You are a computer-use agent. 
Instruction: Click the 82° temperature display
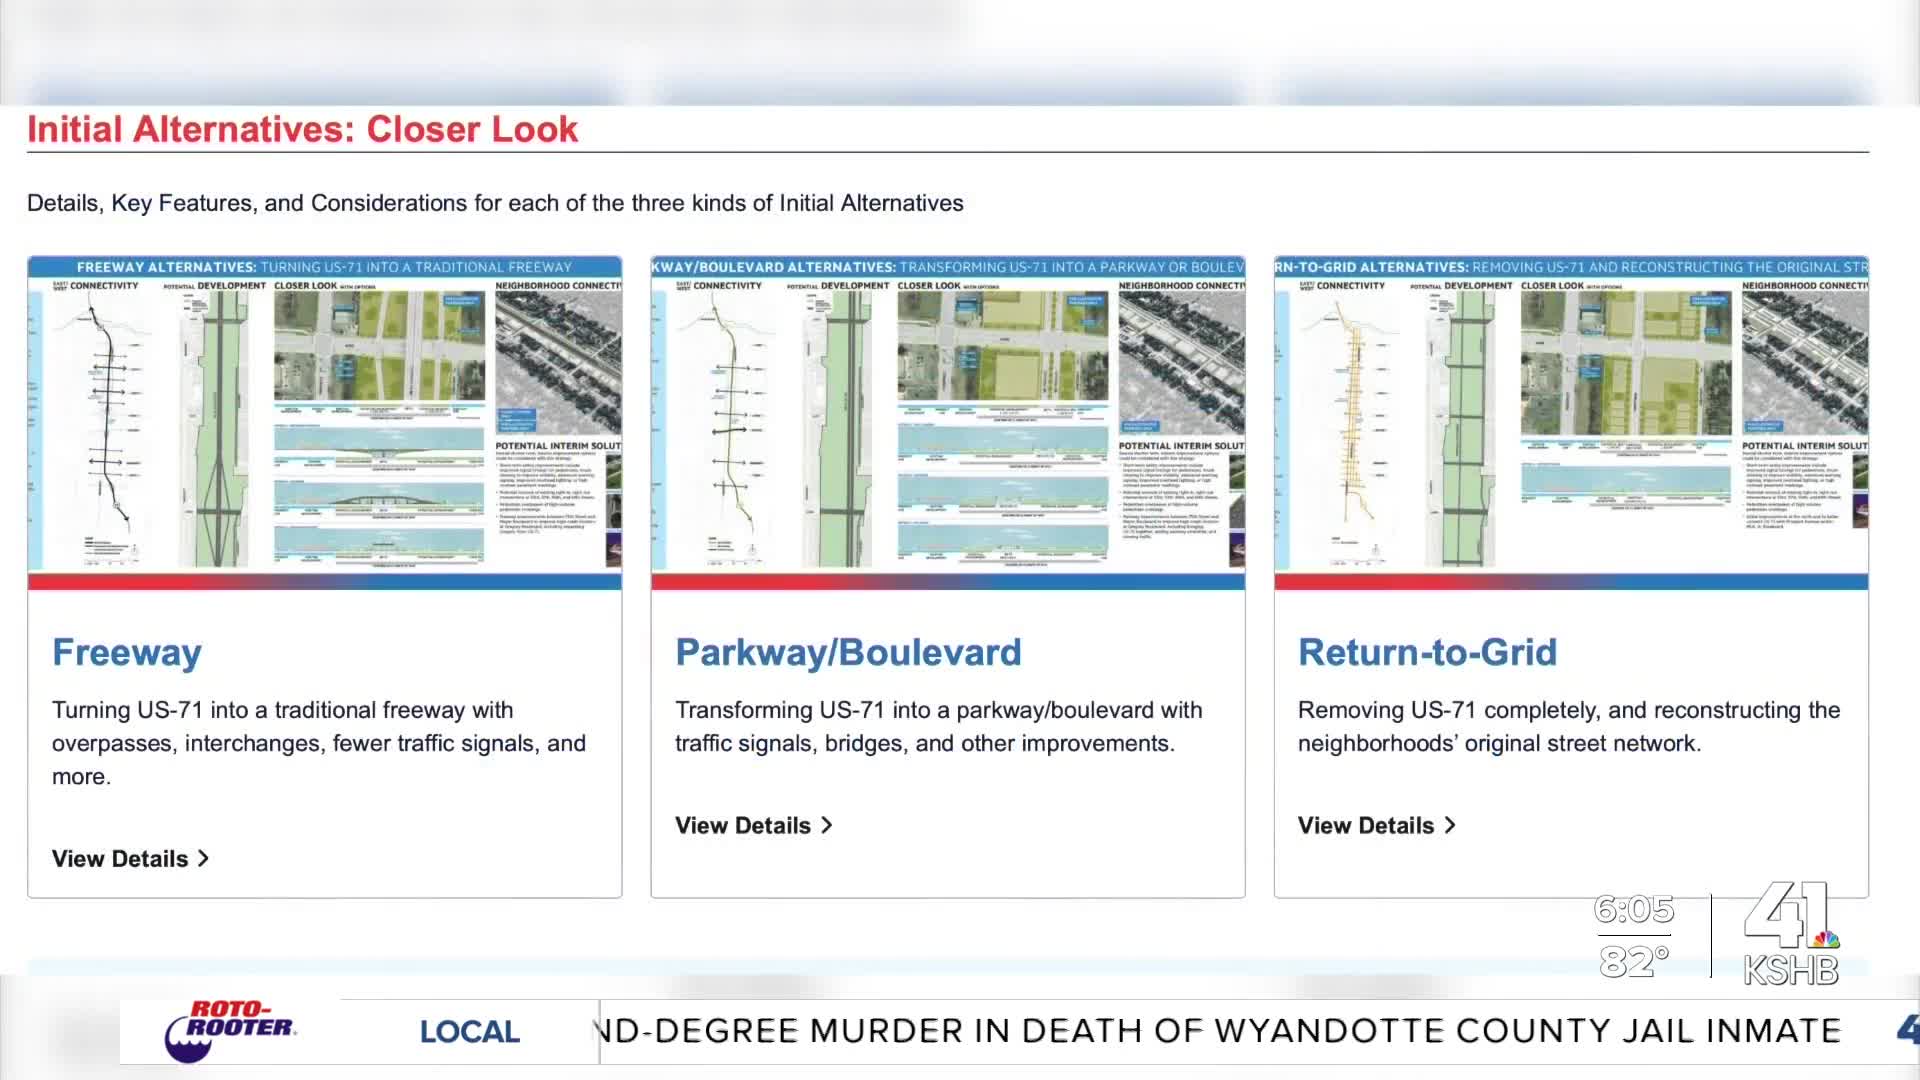pos(1633,962)
